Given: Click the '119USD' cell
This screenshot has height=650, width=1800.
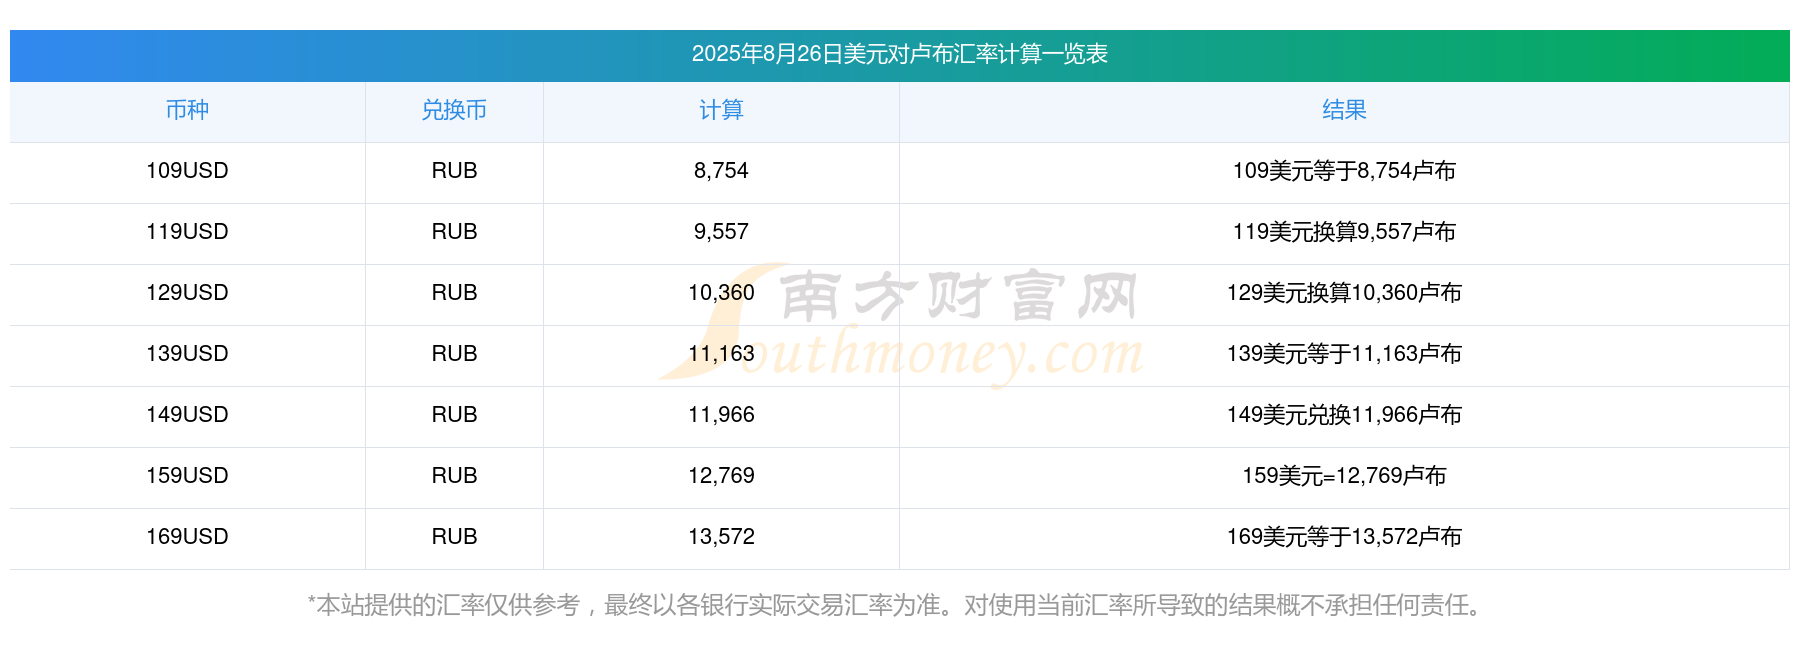Looking at the screenshot, I should [187, 232].
